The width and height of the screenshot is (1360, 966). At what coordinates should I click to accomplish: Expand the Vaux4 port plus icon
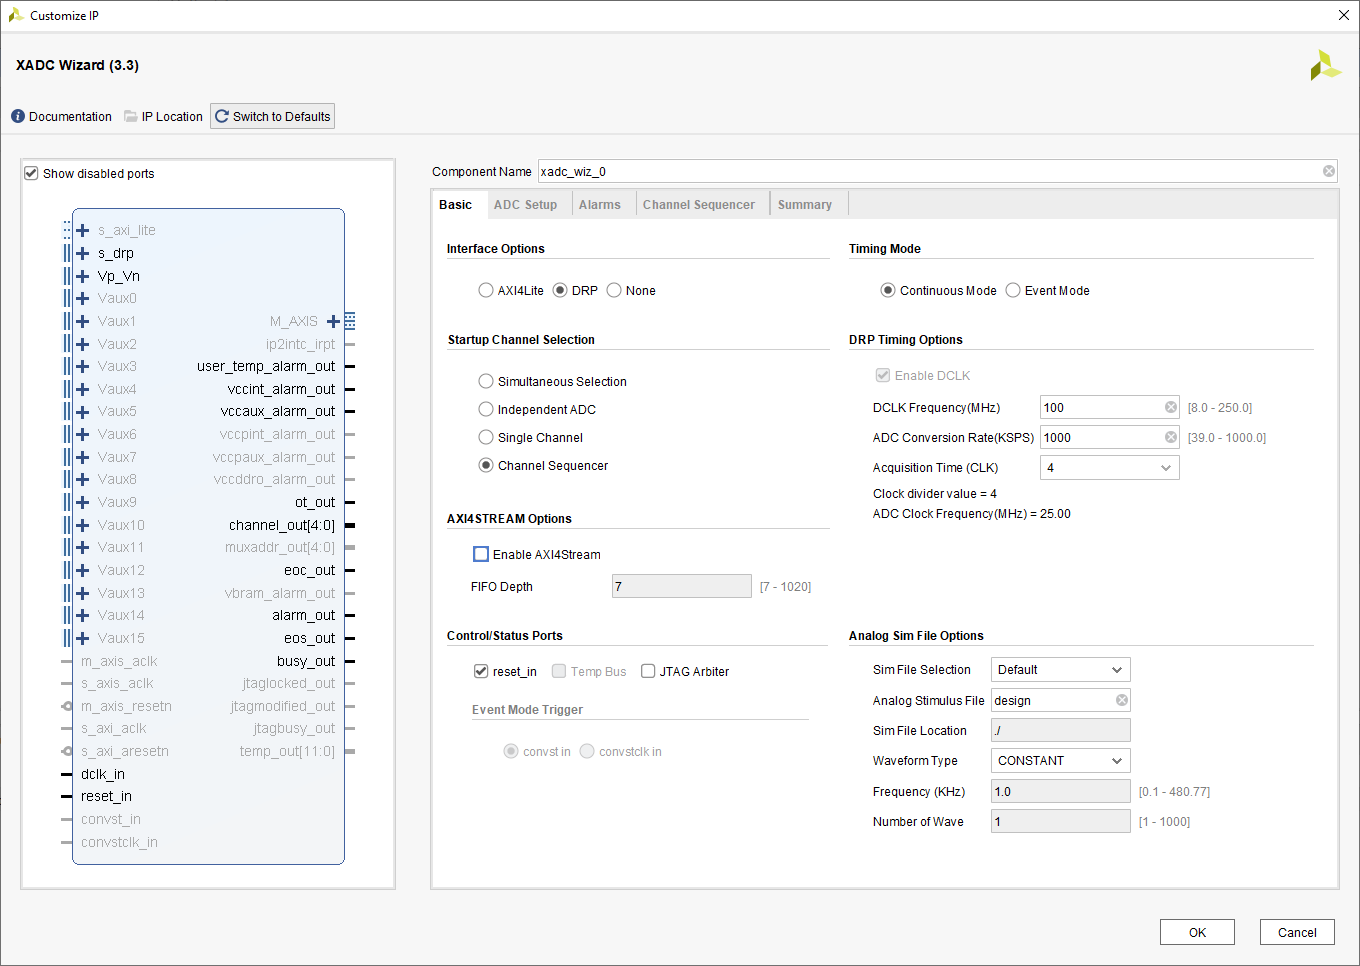[83, 389]
